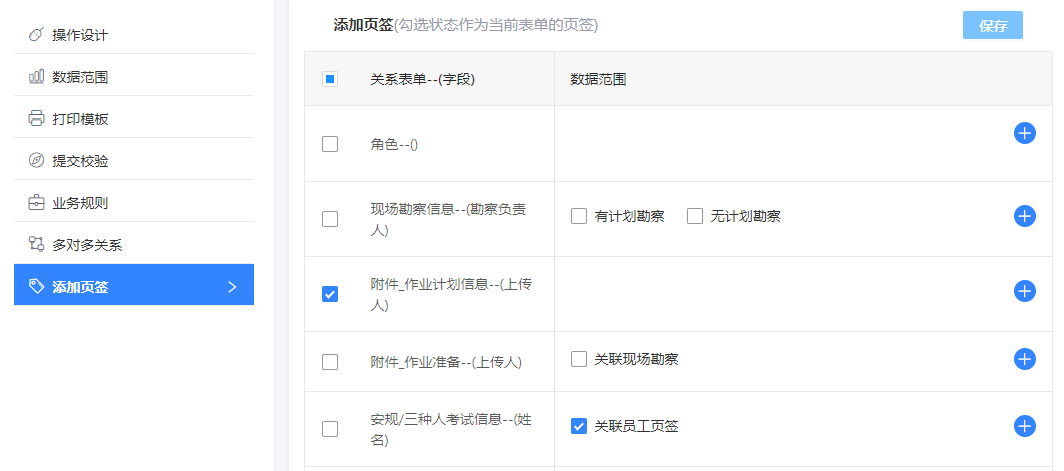Viewport: 1064px width, 471px height.
Task: Click the plus icon in 角色 row
Action: tap(1025, 133)
